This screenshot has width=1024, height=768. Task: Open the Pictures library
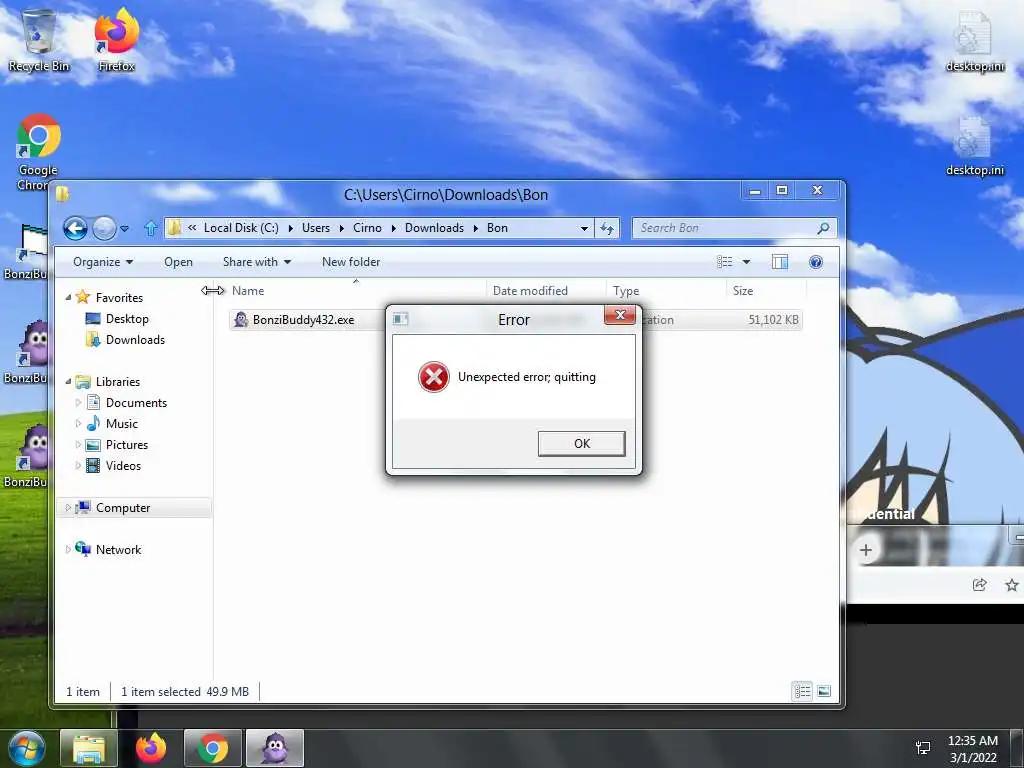(x=127, y=445)
